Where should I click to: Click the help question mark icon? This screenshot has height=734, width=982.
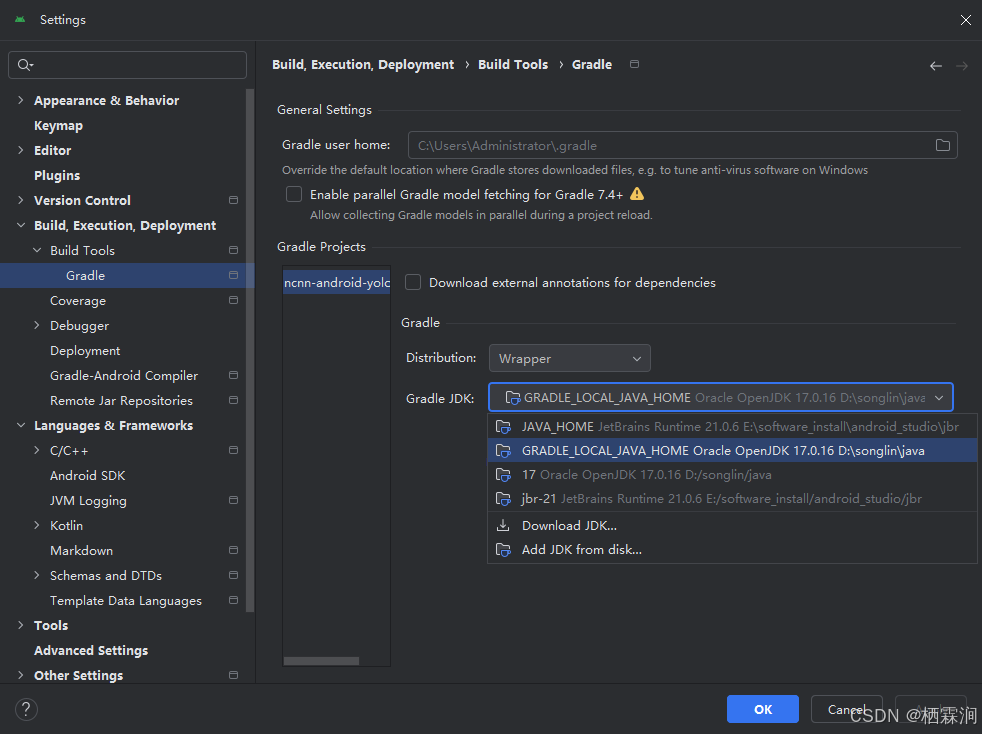pos(26,710)
